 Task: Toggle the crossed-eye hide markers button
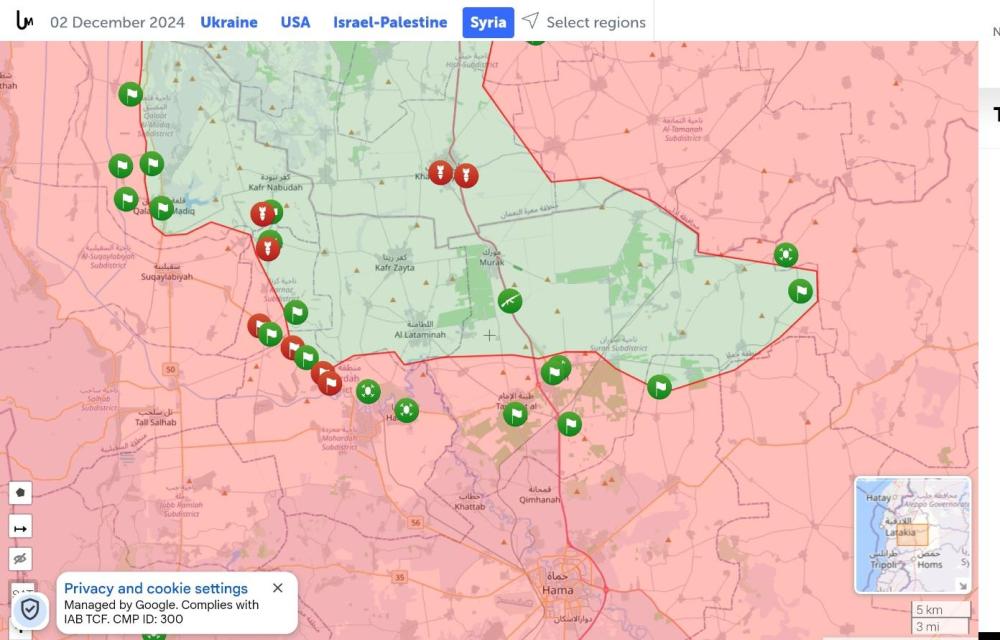click(x=20, y=559)
